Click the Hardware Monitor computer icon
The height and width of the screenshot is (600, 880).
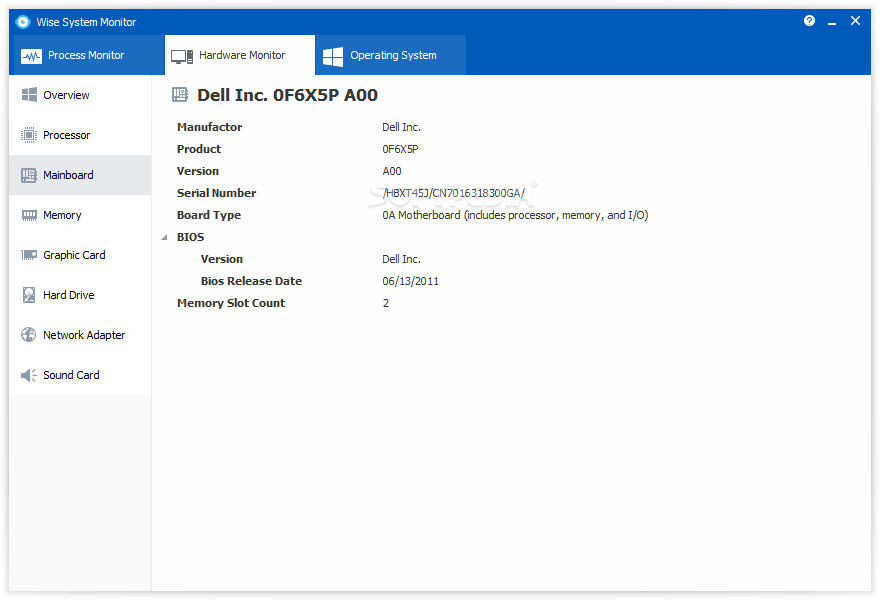pos(182,56)
